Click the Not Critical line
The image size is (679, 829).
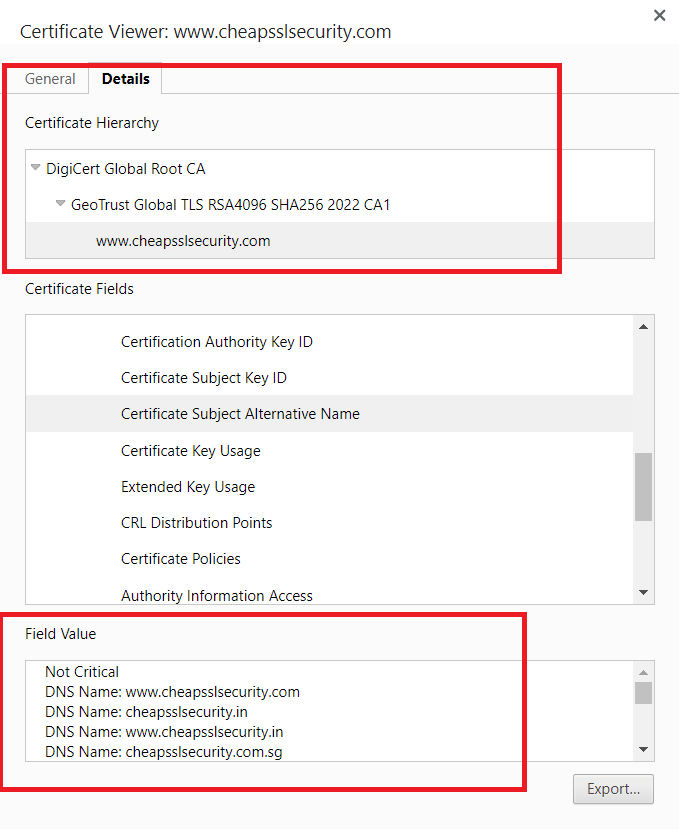82,672
